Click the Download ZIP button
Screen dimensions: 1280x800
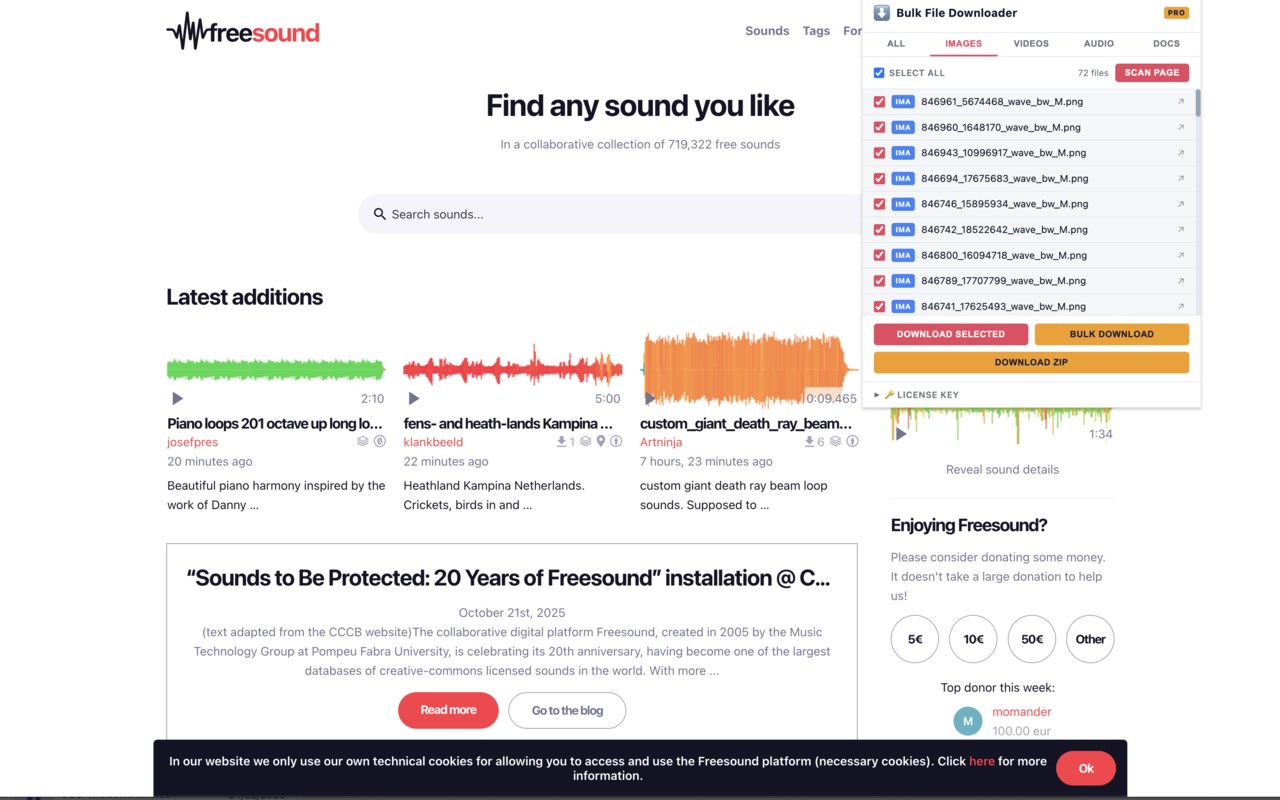[x=1031, y=362]
